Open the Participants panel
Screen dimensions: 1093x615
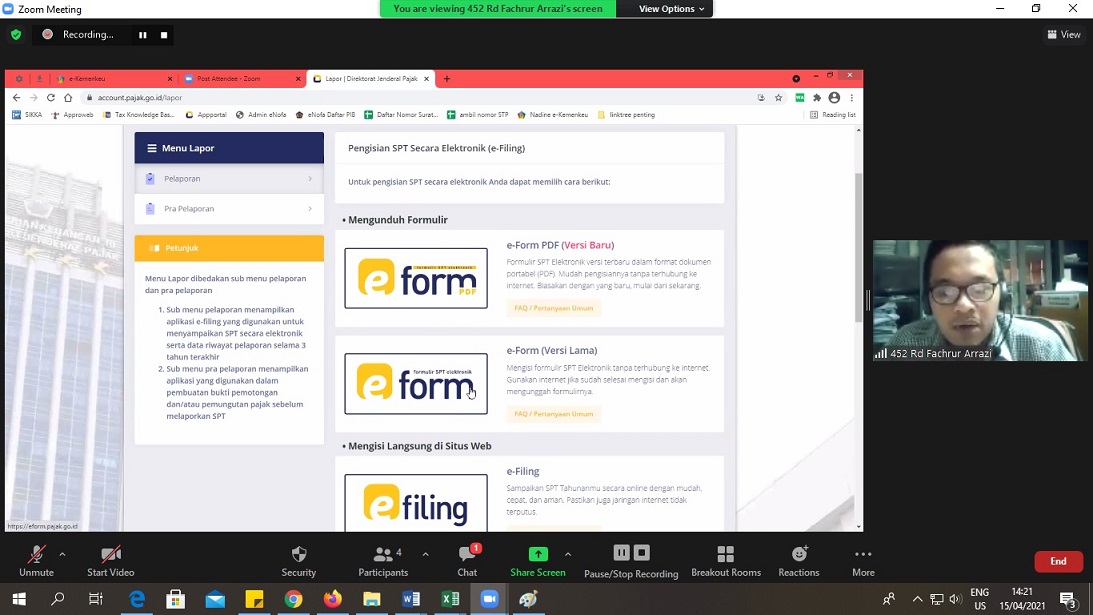382,555
